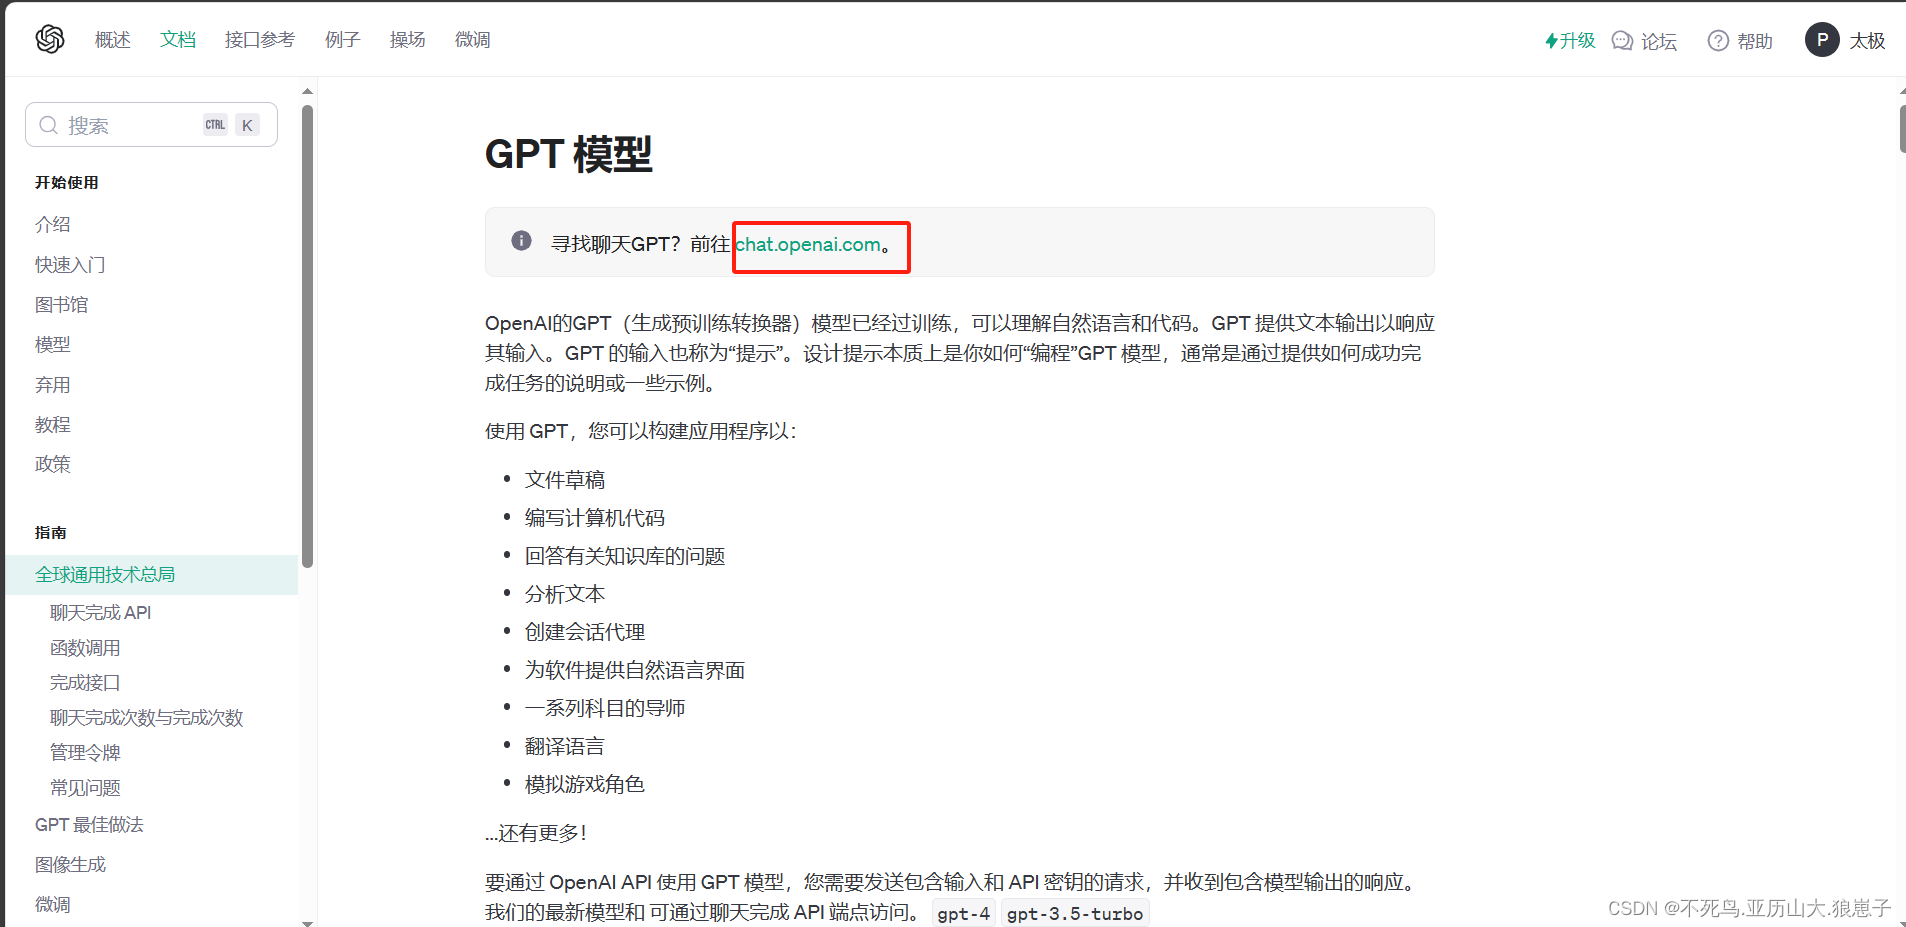Click the OpenAI logo icon

click(50, 39)
